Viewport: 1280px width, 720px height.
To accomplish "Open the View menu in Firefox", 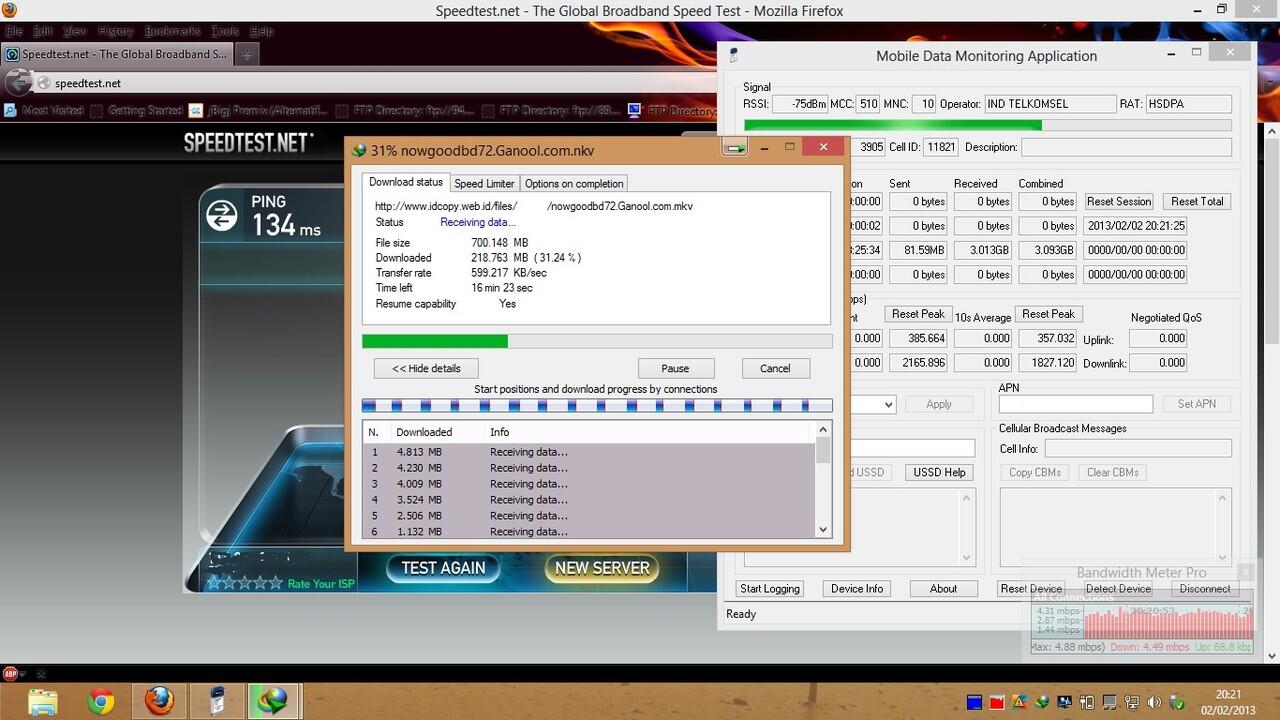I will tap(76, 32).
